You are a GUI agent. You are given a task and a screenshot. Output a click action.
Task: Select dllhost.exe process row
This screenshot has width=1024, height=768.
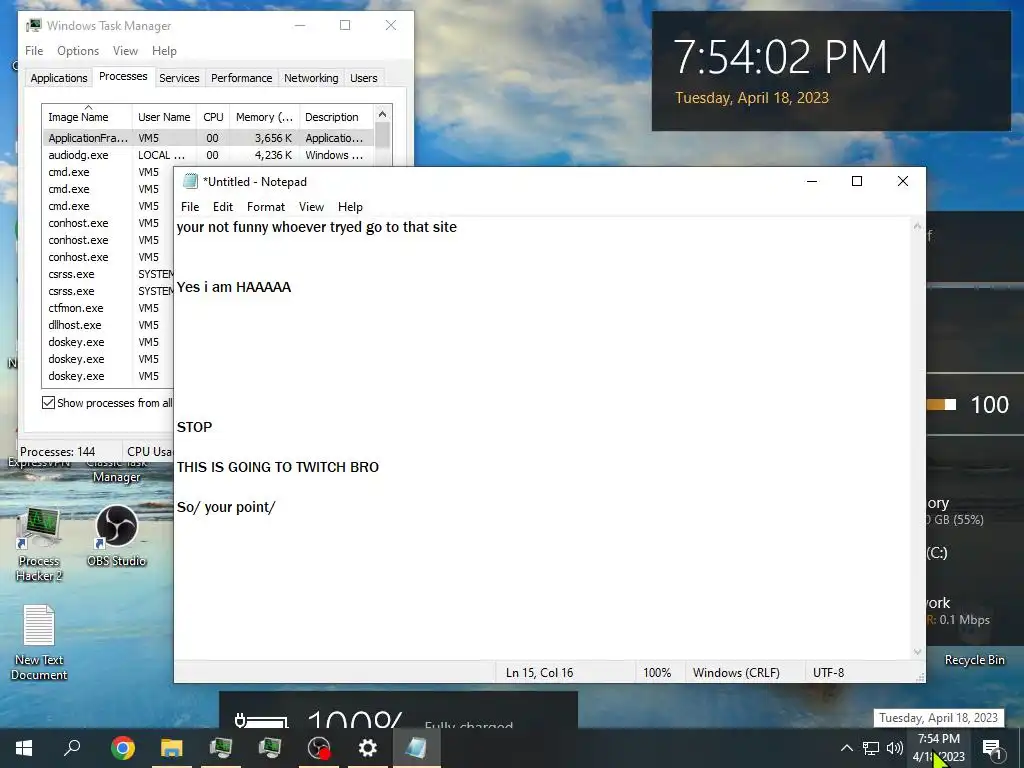tap(108, 325)
